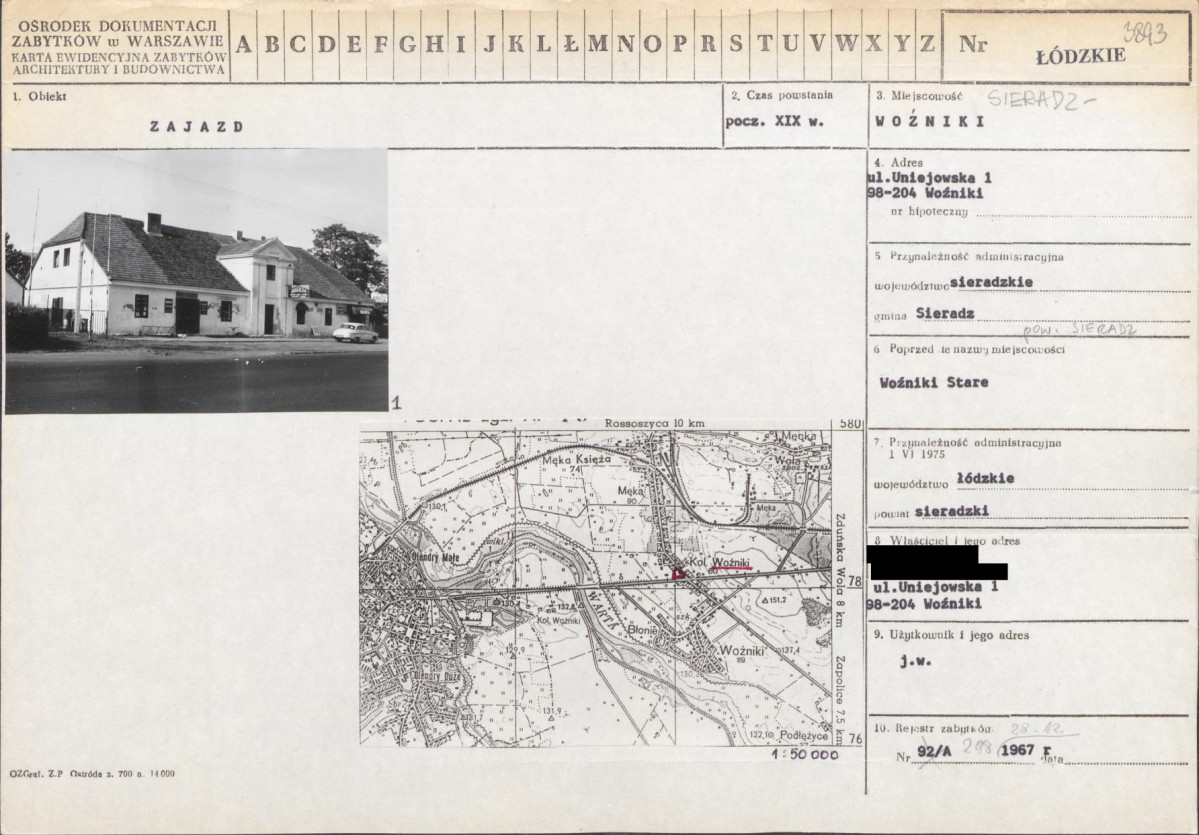Click the 'OŚRODEK DOKUMENTACJI' heading line

(118, 26)
